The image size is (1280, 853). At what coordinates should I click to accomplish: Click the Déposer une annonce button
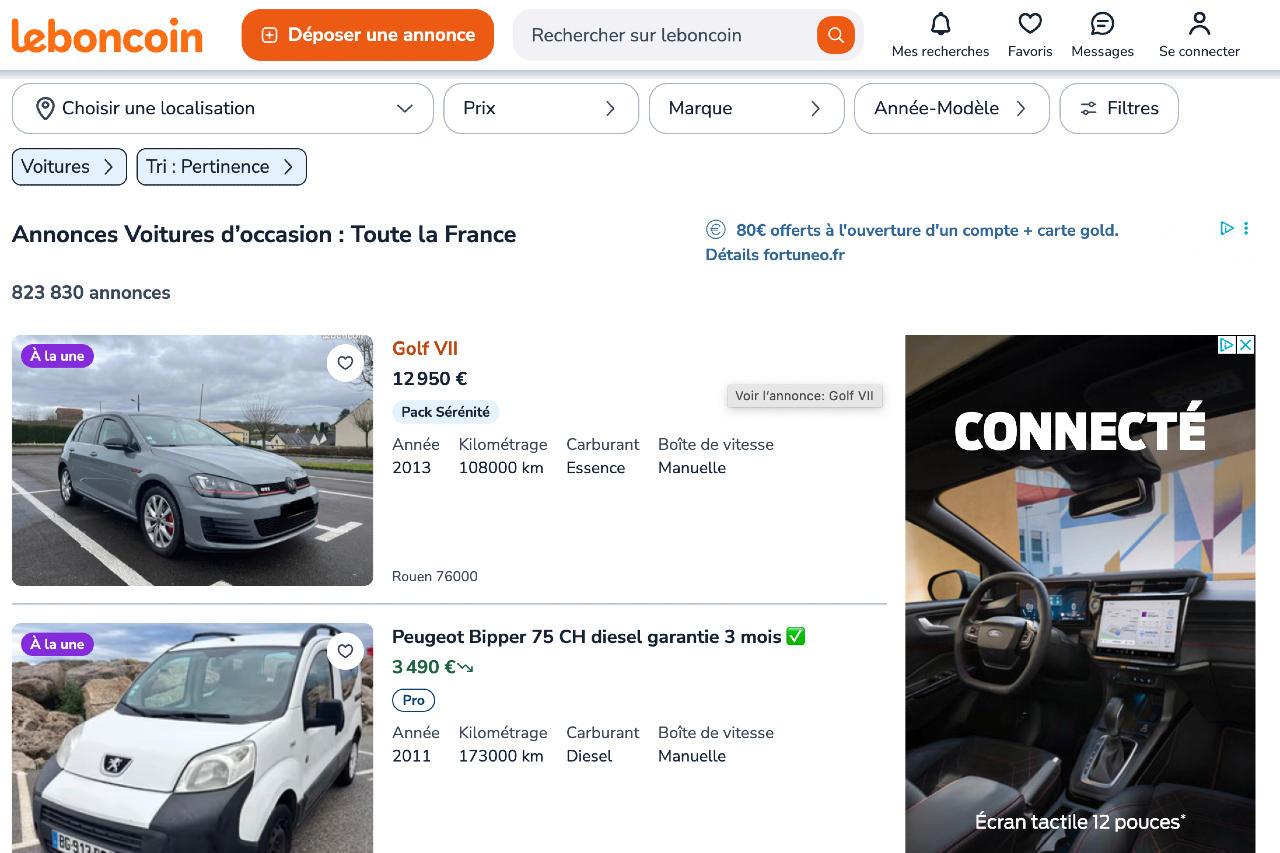[x=367, y=34]
